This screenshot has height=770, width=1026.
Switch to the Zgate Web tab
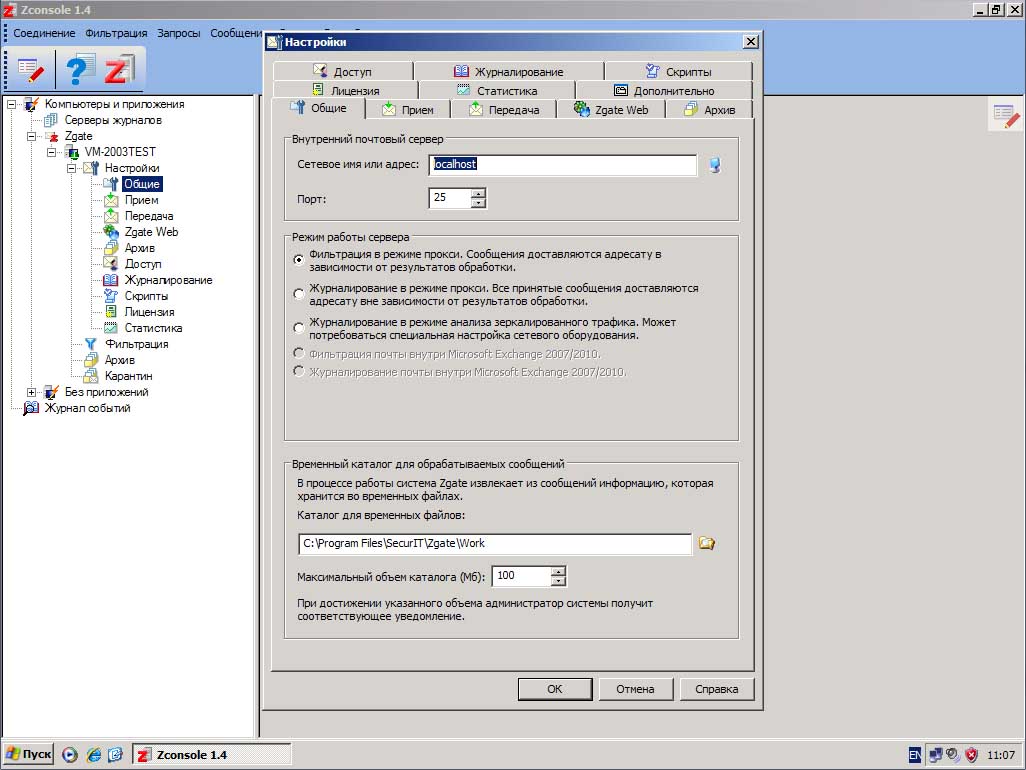coord(610,110)
